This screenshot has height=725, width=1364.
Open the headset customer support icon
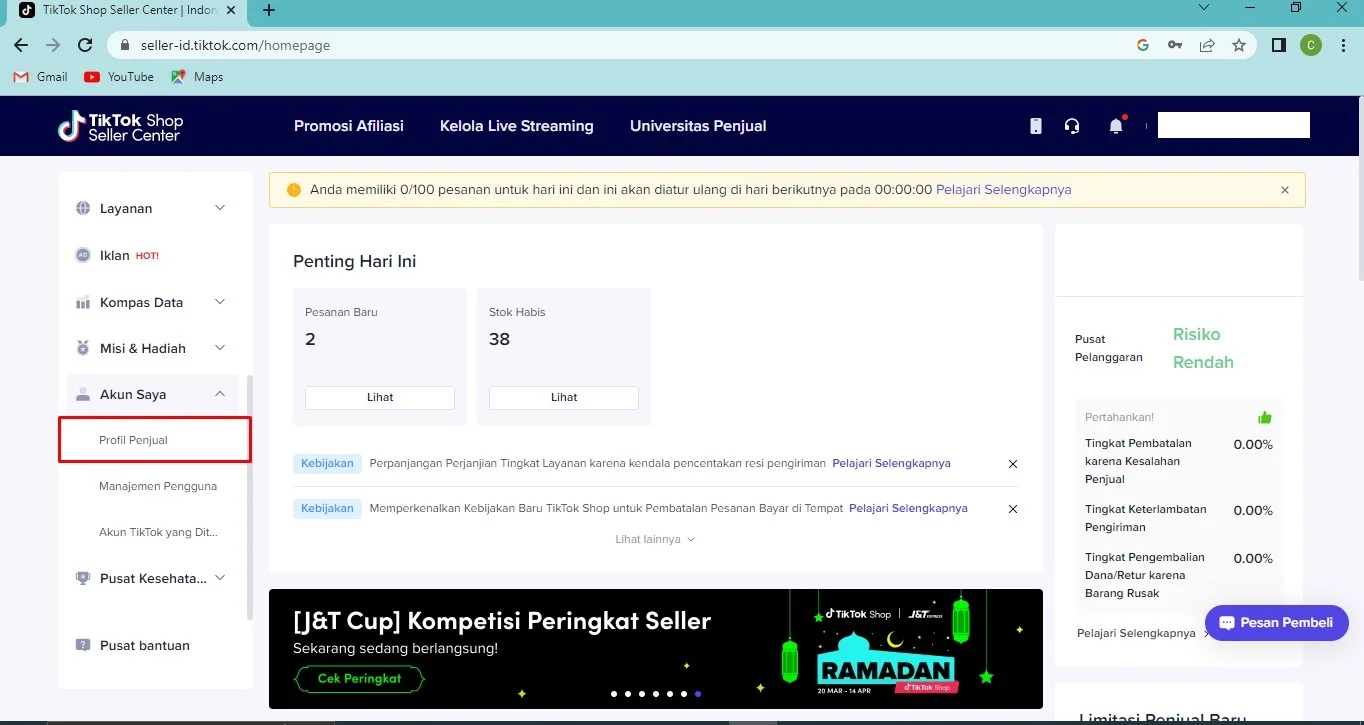pyautogui.click(x=1072, y=126)
